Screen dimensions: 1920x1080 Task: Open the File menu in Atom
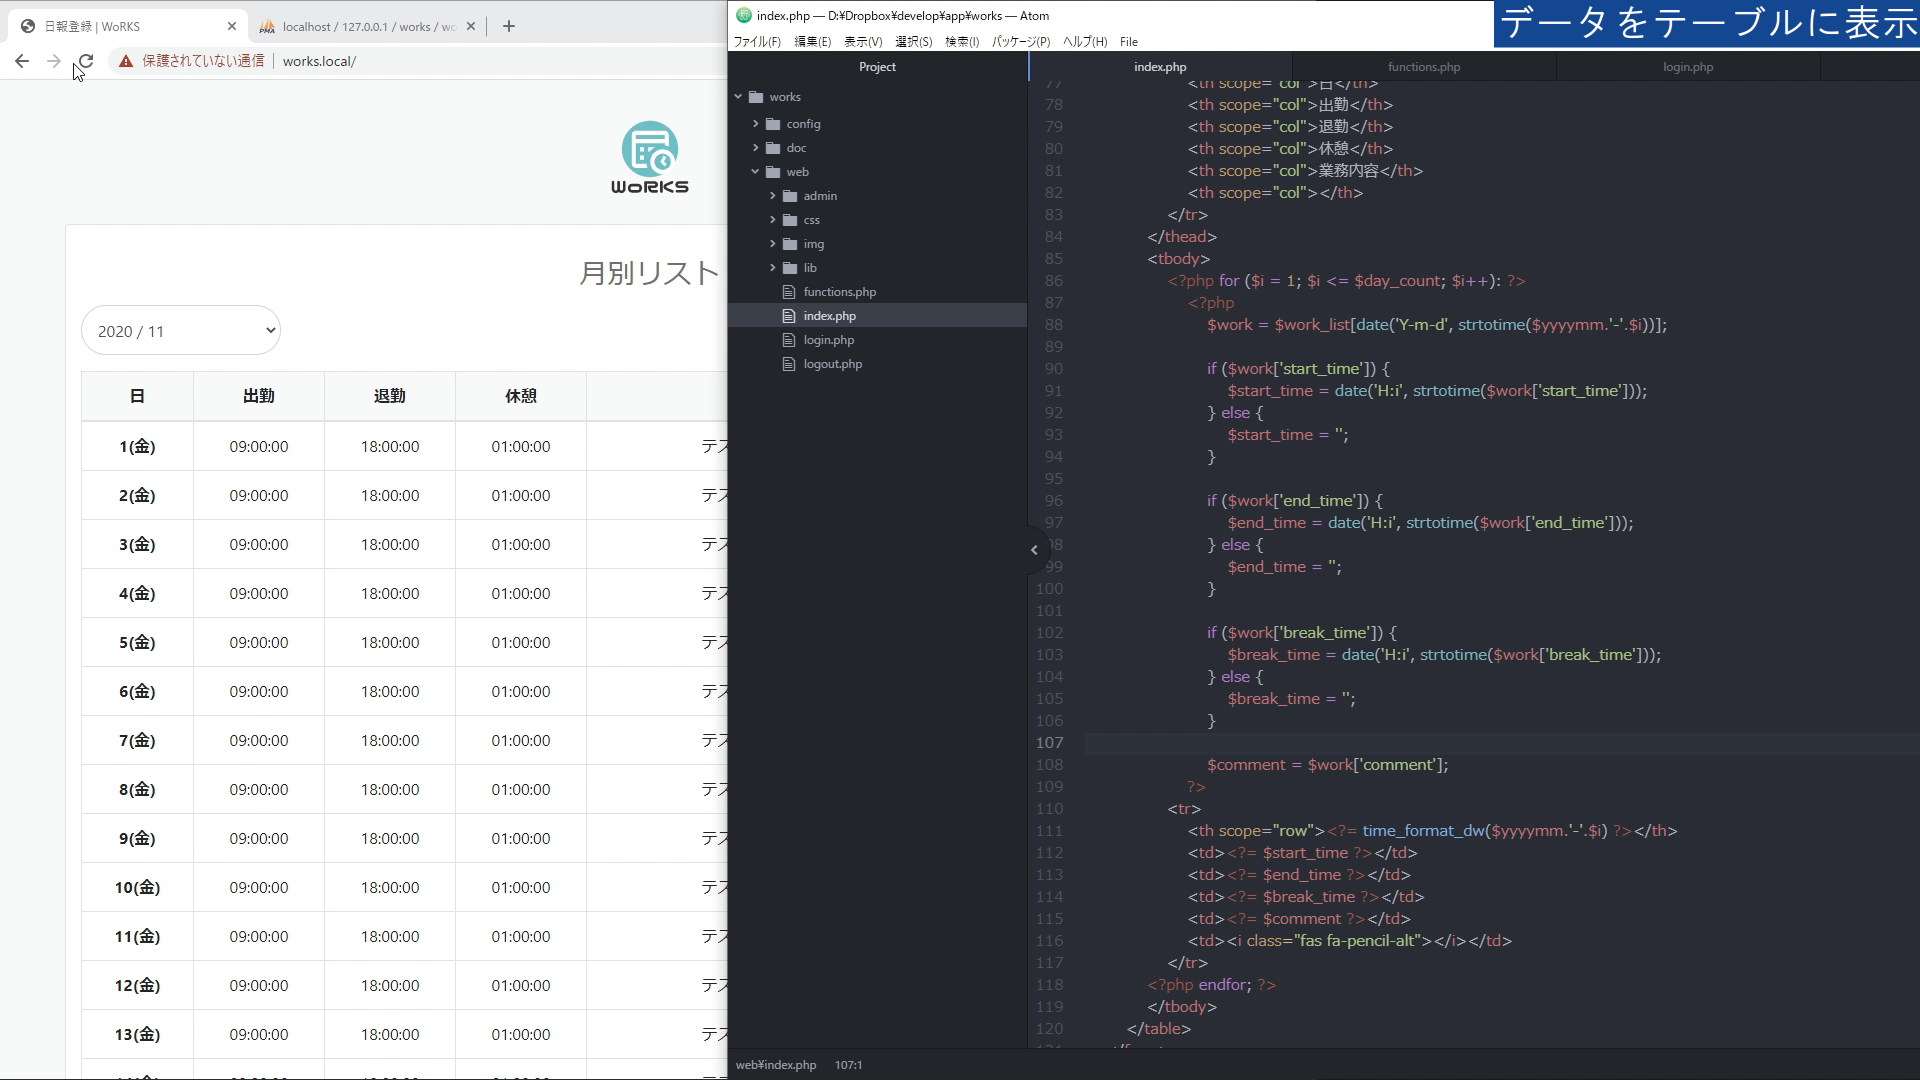[1129, 42]
